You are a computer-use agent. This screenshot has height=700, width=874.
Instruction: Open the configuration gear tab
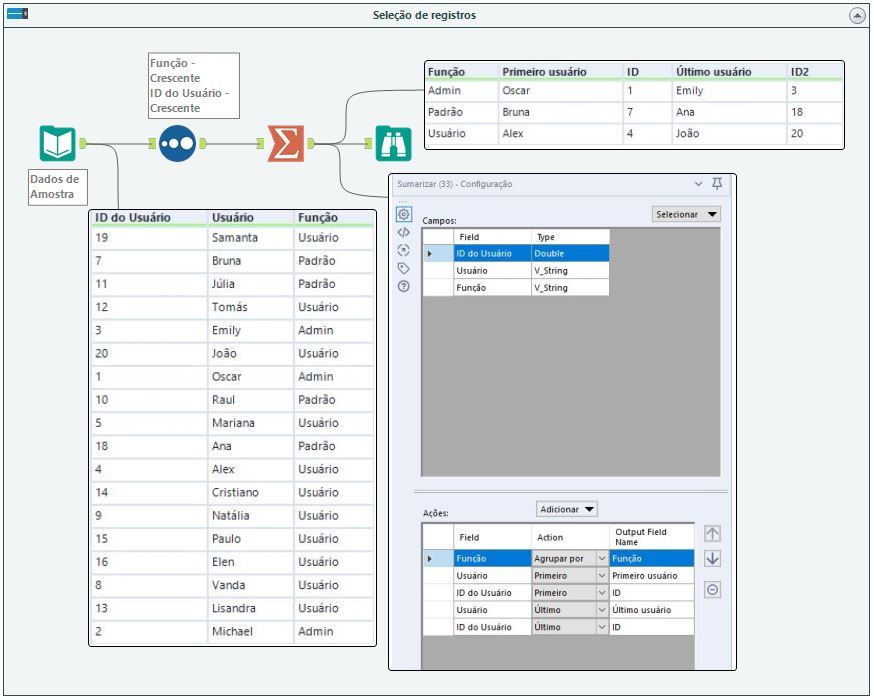pyautogui.click(x=404, y=214)
